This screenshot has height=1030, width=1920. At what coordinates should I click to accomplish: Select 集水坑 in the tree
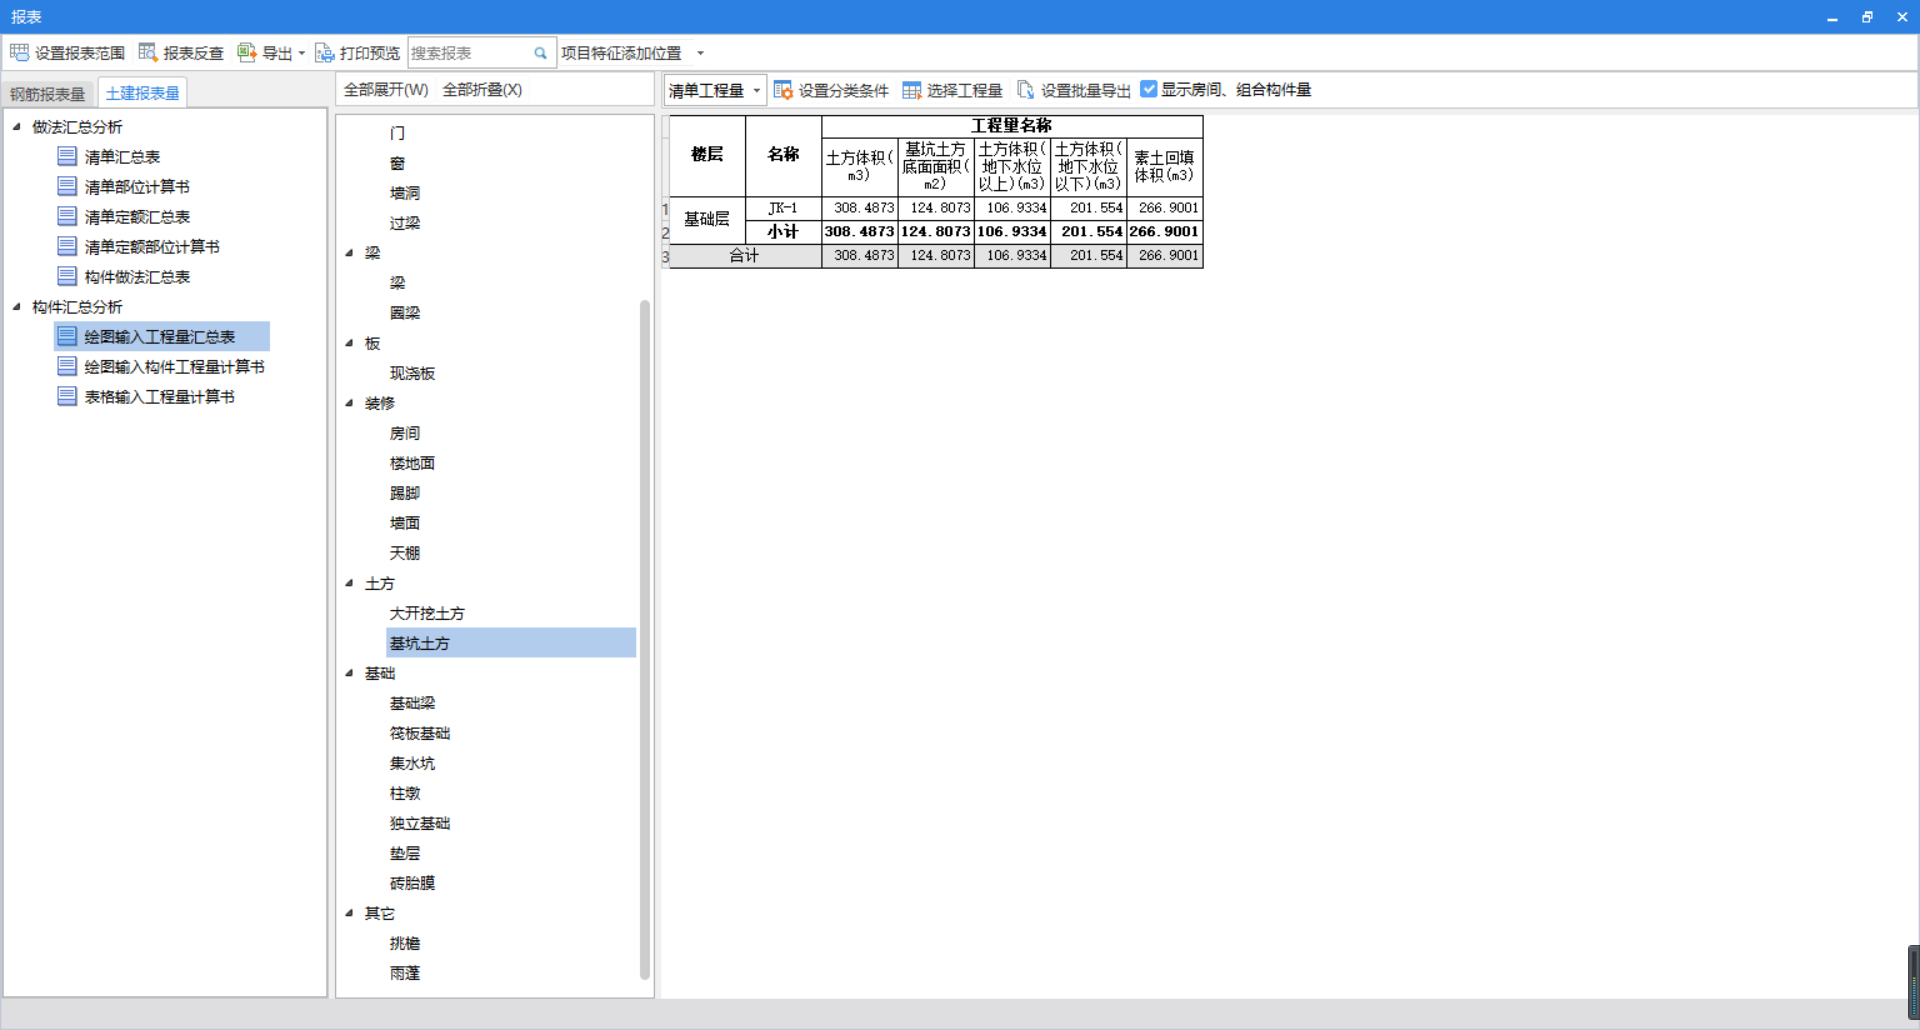pos(412,763)
